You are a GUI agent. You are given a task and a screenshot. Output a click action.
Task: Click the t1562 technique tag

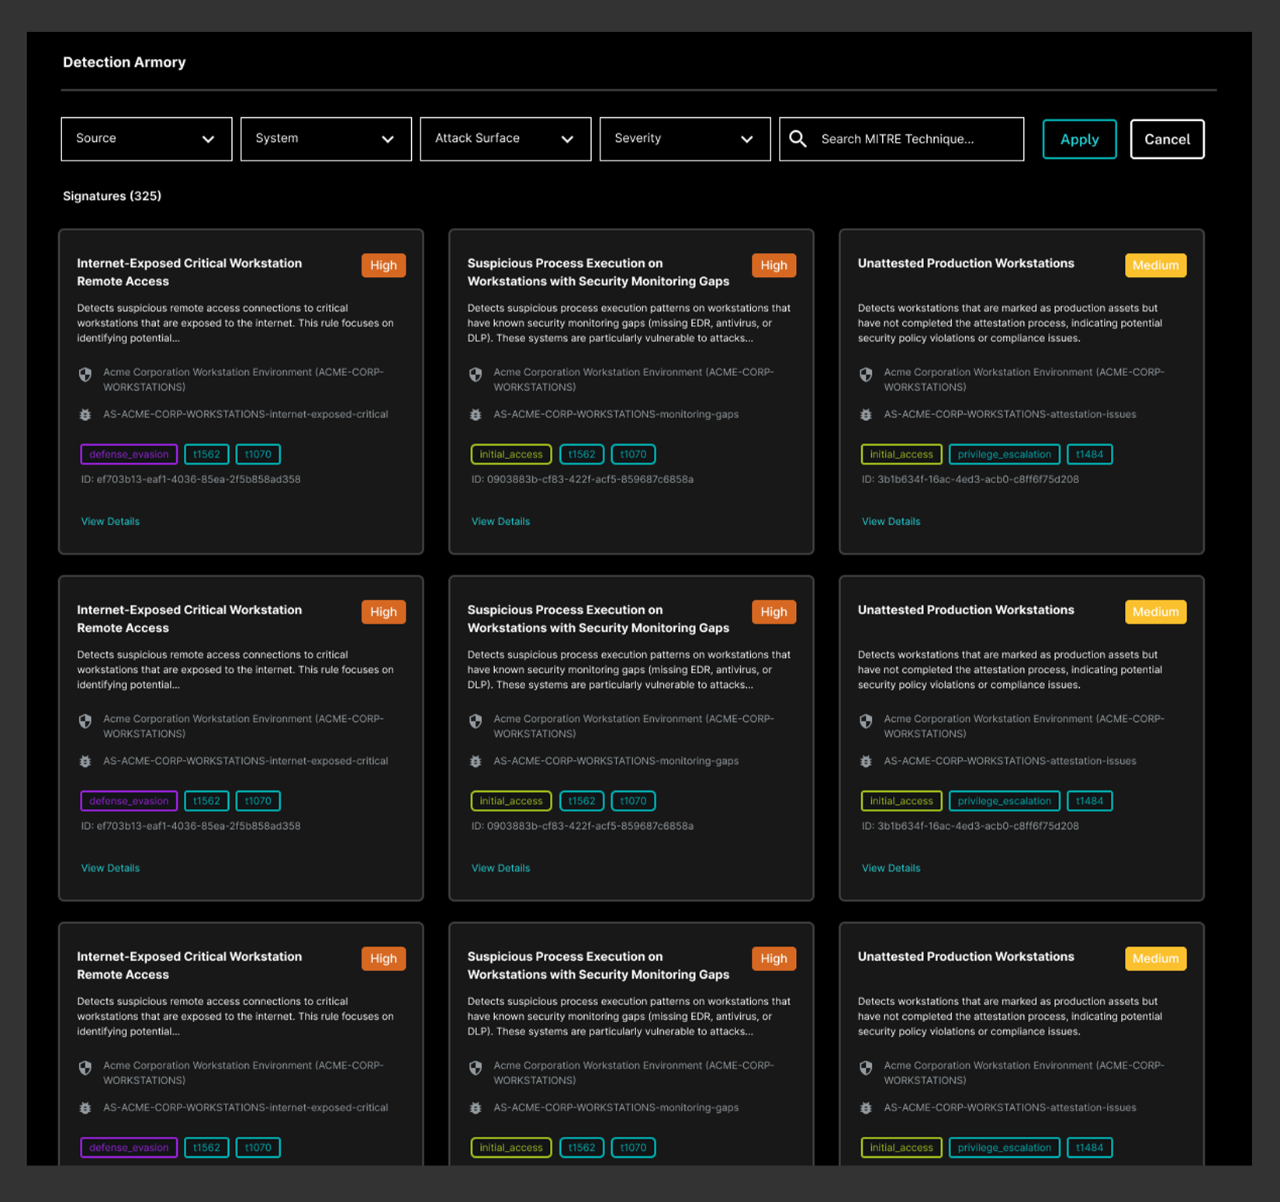206,454
